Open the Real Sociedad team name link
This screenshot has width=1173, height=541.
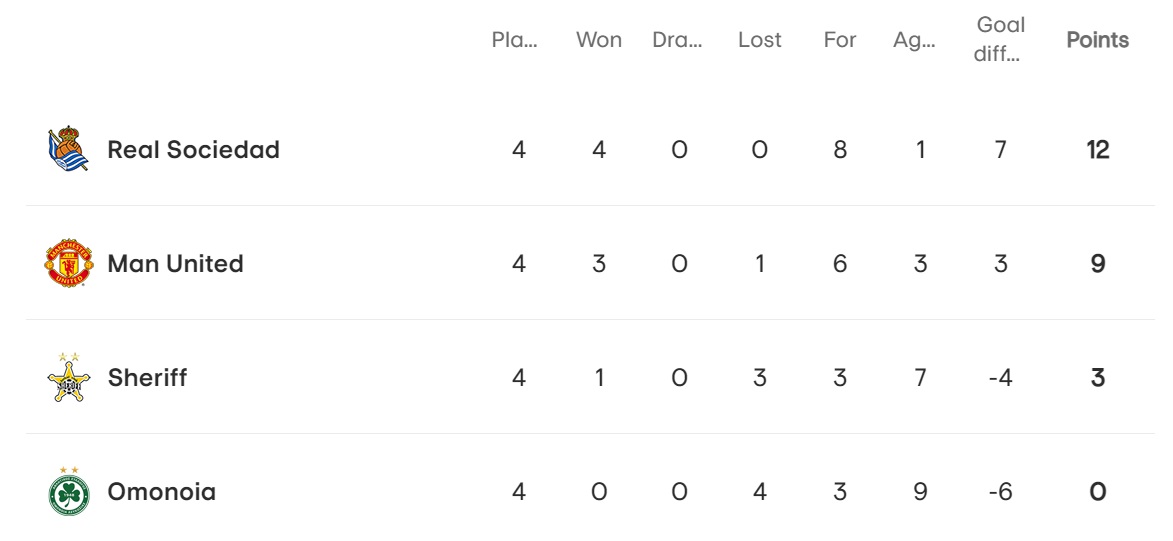point(194,150)
